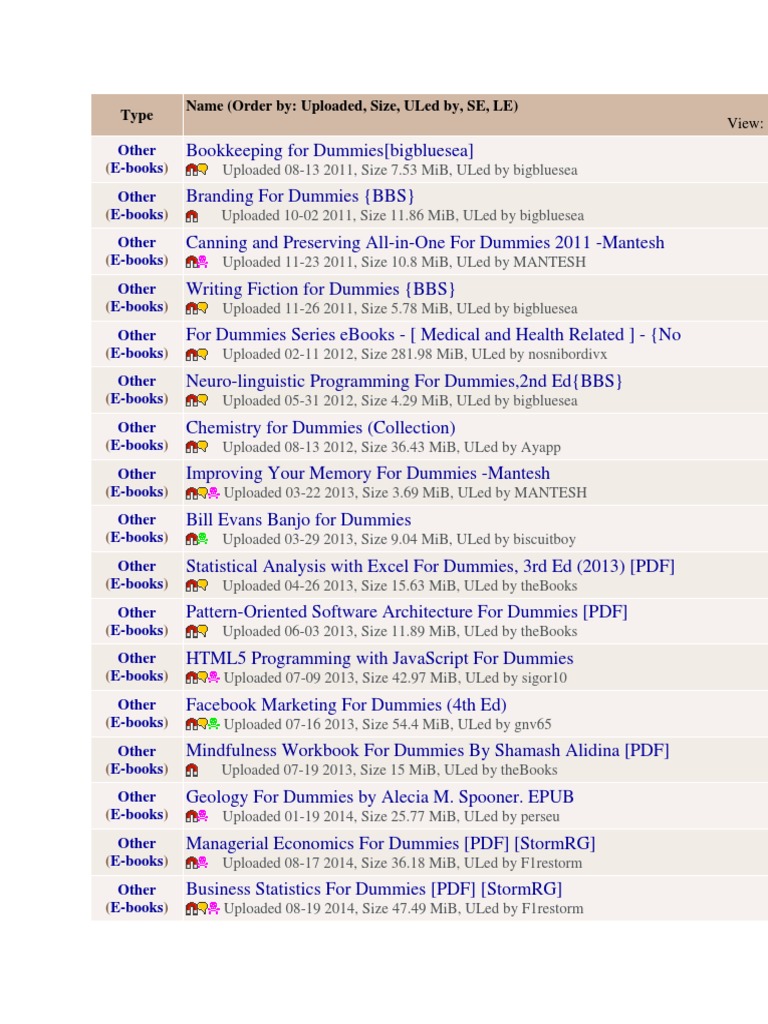Click magnet icon for Business Statistics For Dummies
This screenshot has height=1024, width=768.
(x=191, y=908)
